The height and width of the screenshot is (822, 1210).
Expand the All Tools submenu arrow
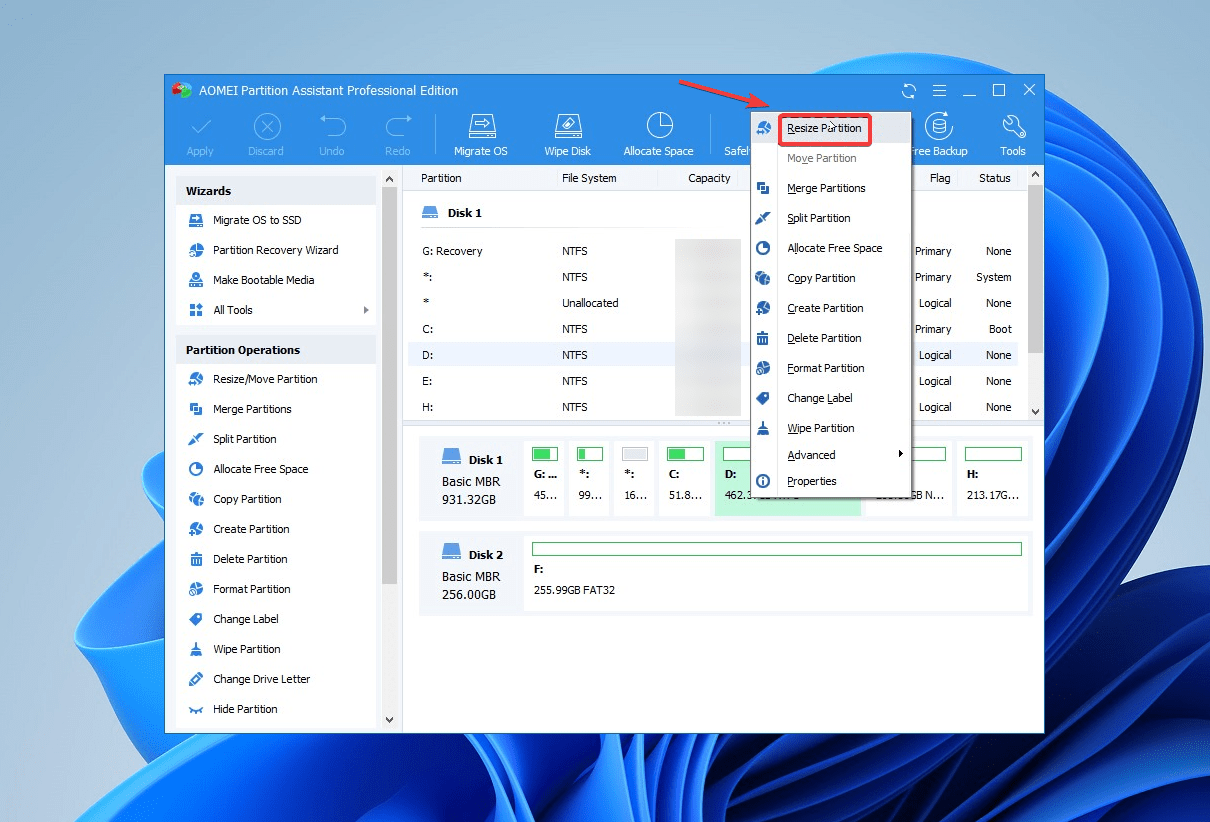(366, 310)
